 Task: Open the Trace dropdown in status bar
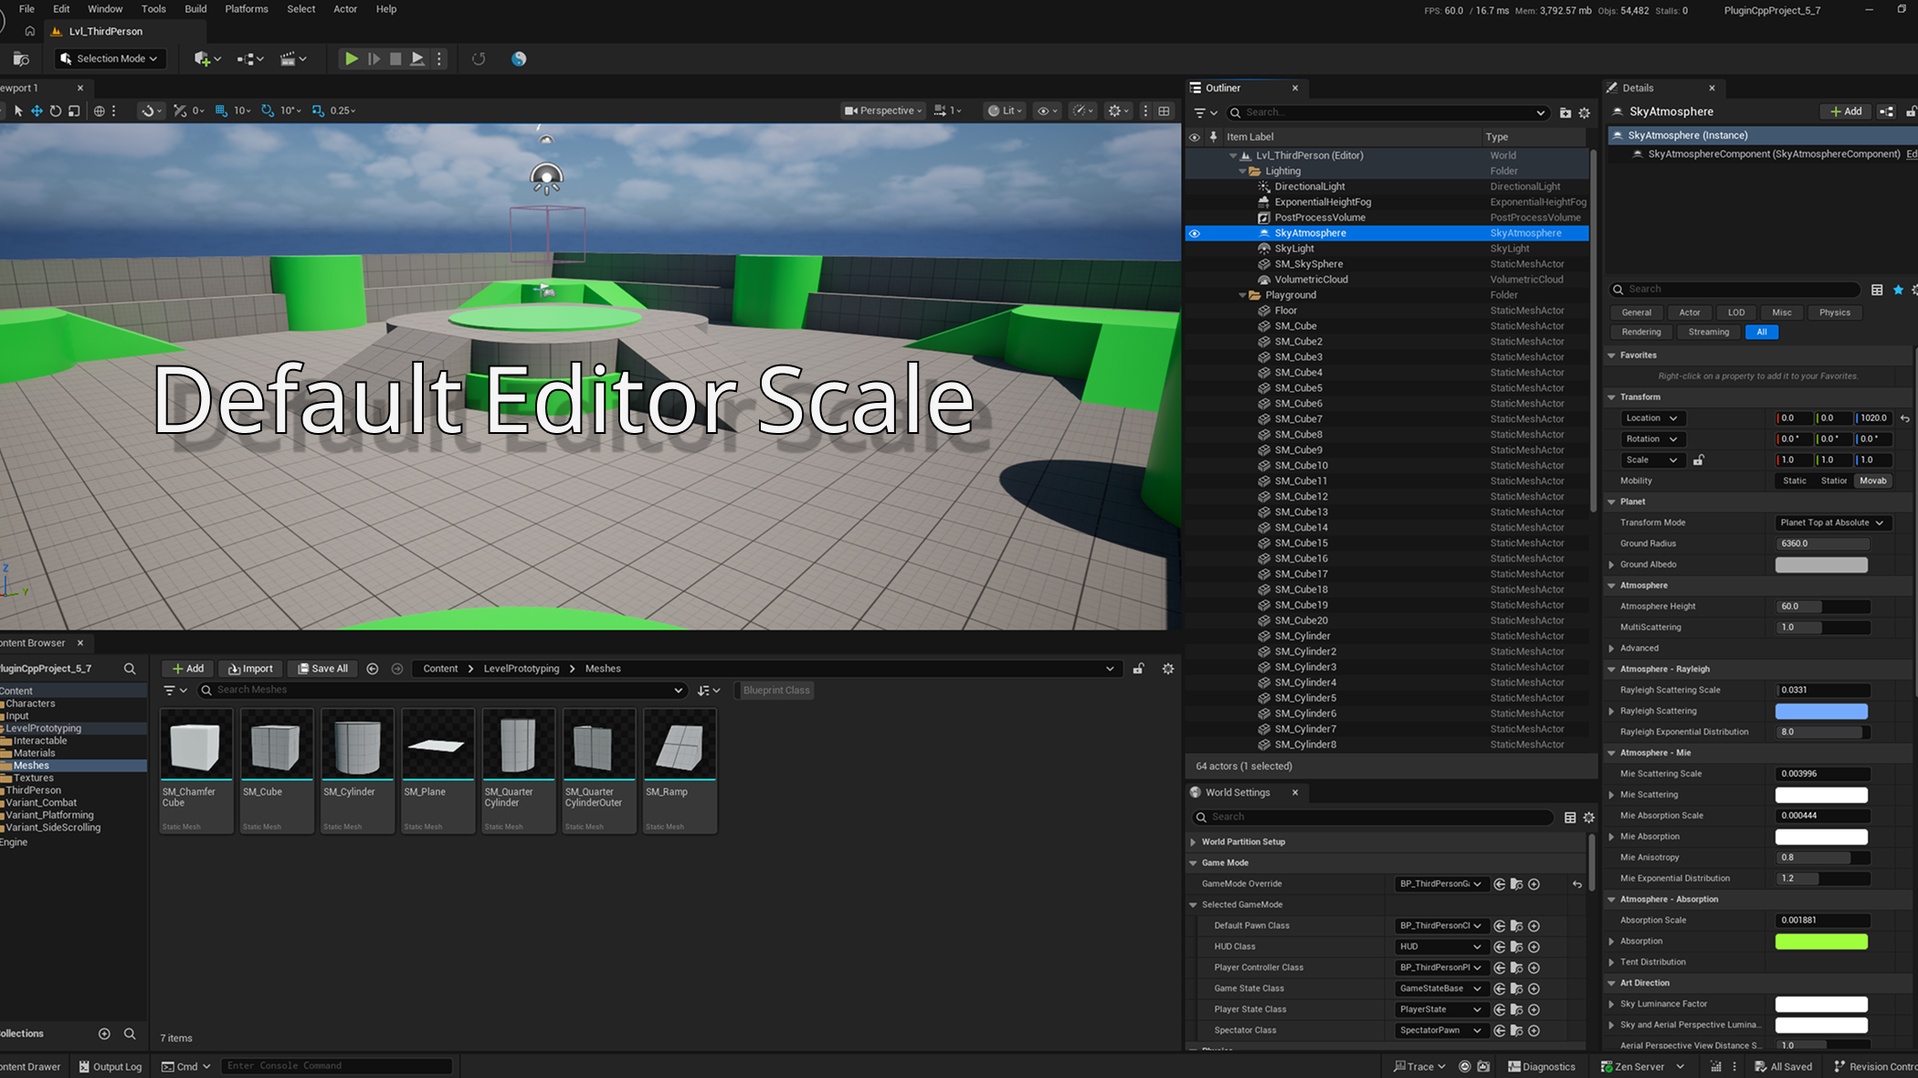pos(1419,1067)
